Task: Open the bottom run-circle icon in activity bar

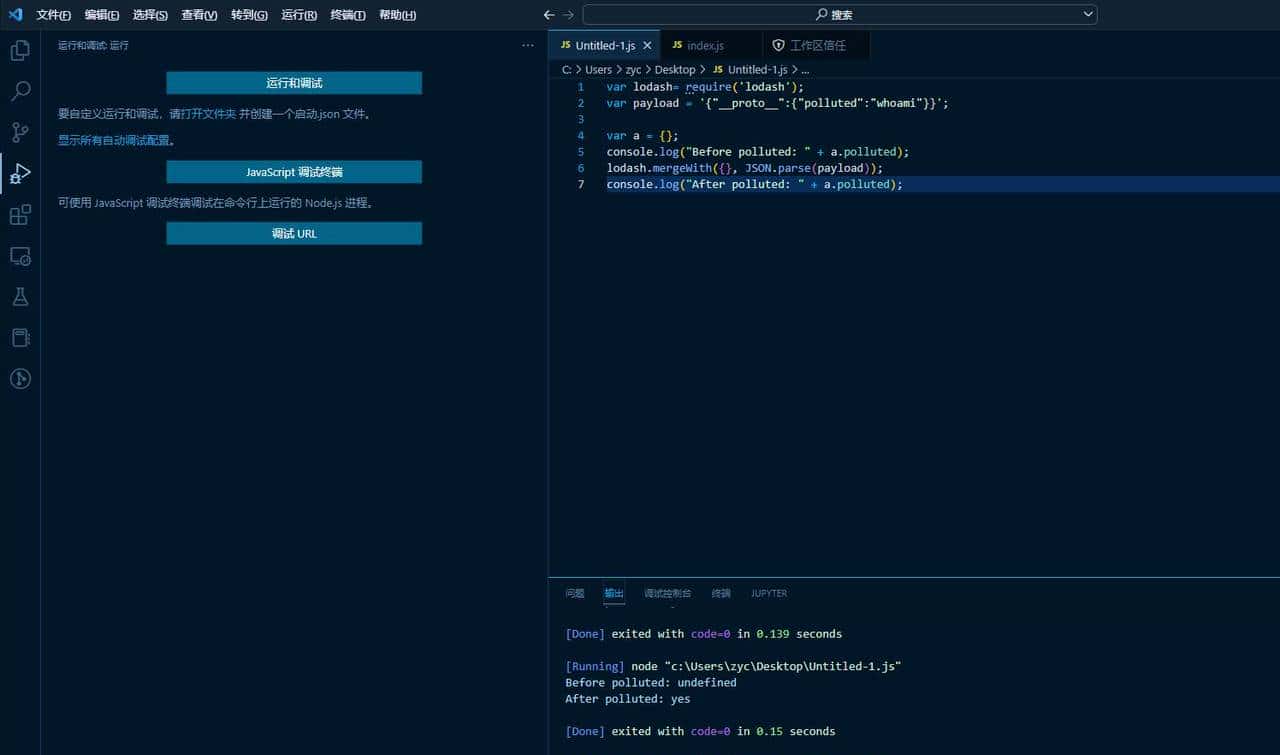Action: coord(20,378)
